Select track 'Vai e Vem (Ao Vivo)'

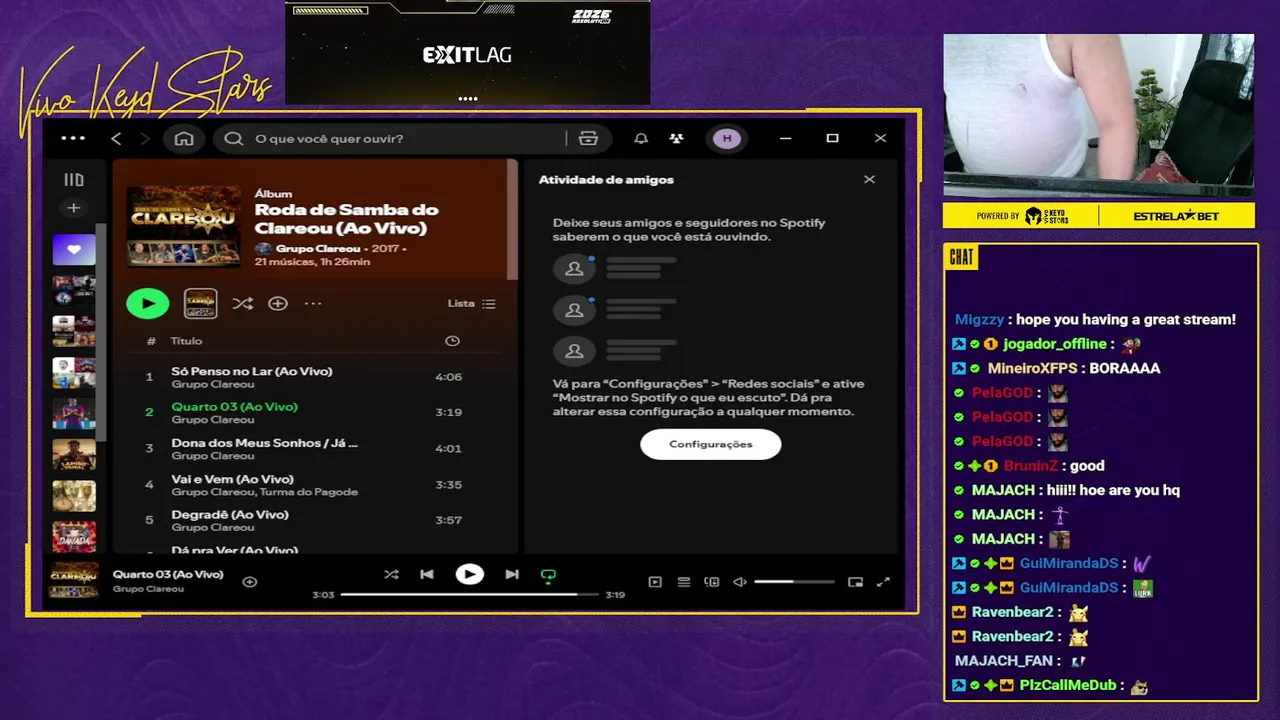232,479
